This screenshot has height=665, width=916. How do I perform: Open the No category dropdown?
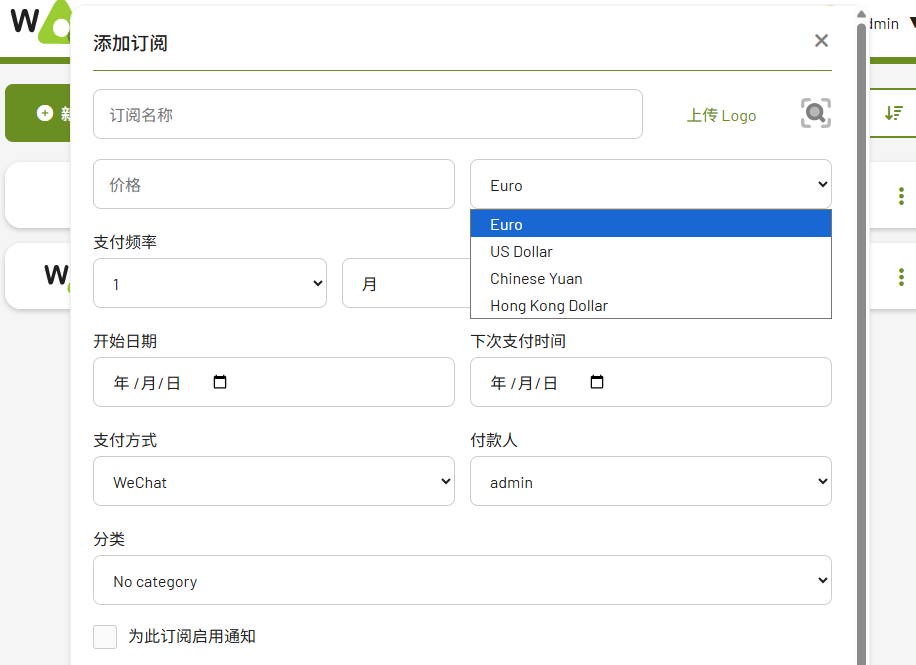pyautogui.click(x=462, y=580)
